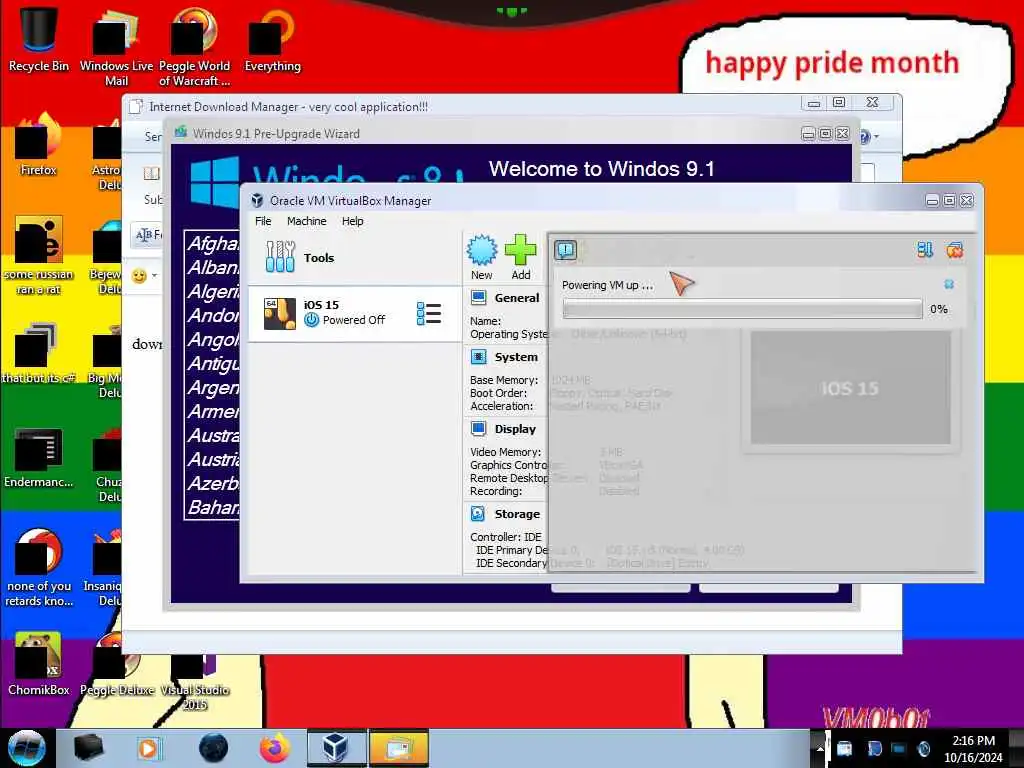
Task: Click the Powering VM up progress bar
Action: tap(743, 309)
